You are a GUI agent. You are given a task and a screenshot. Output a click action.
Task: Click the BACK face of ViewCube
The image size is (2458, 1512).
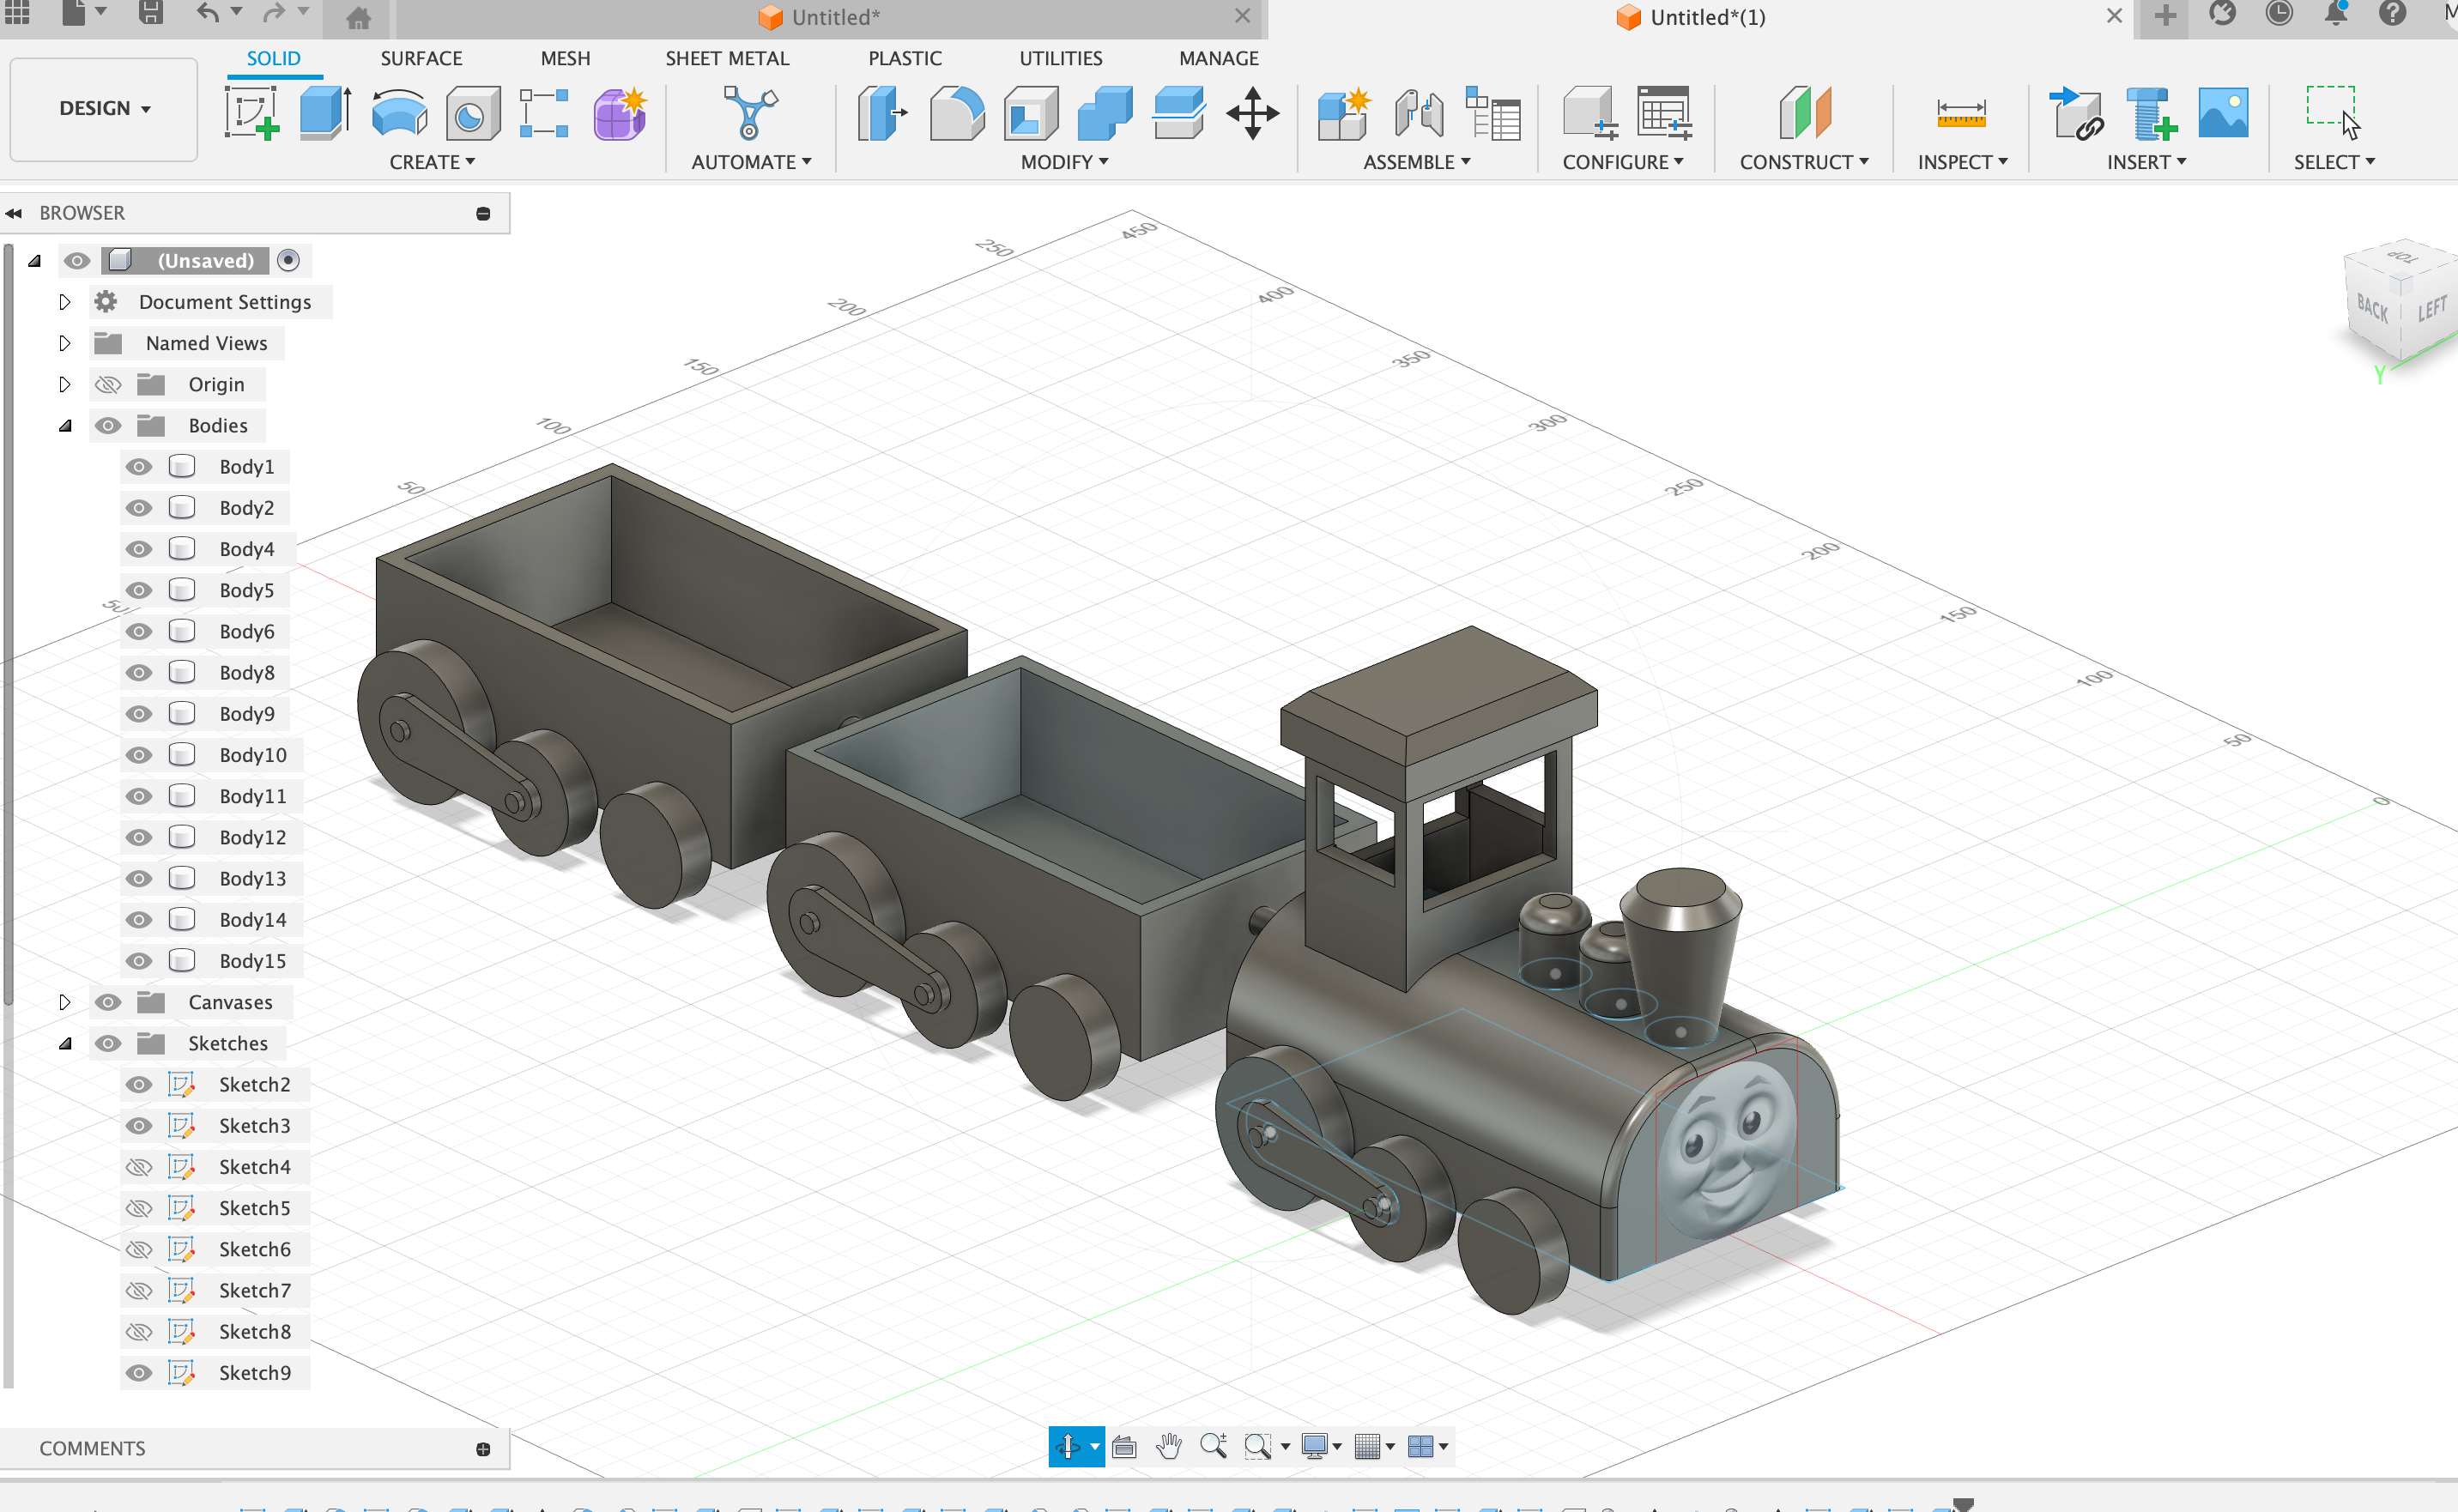click(x=2372, y=308)
